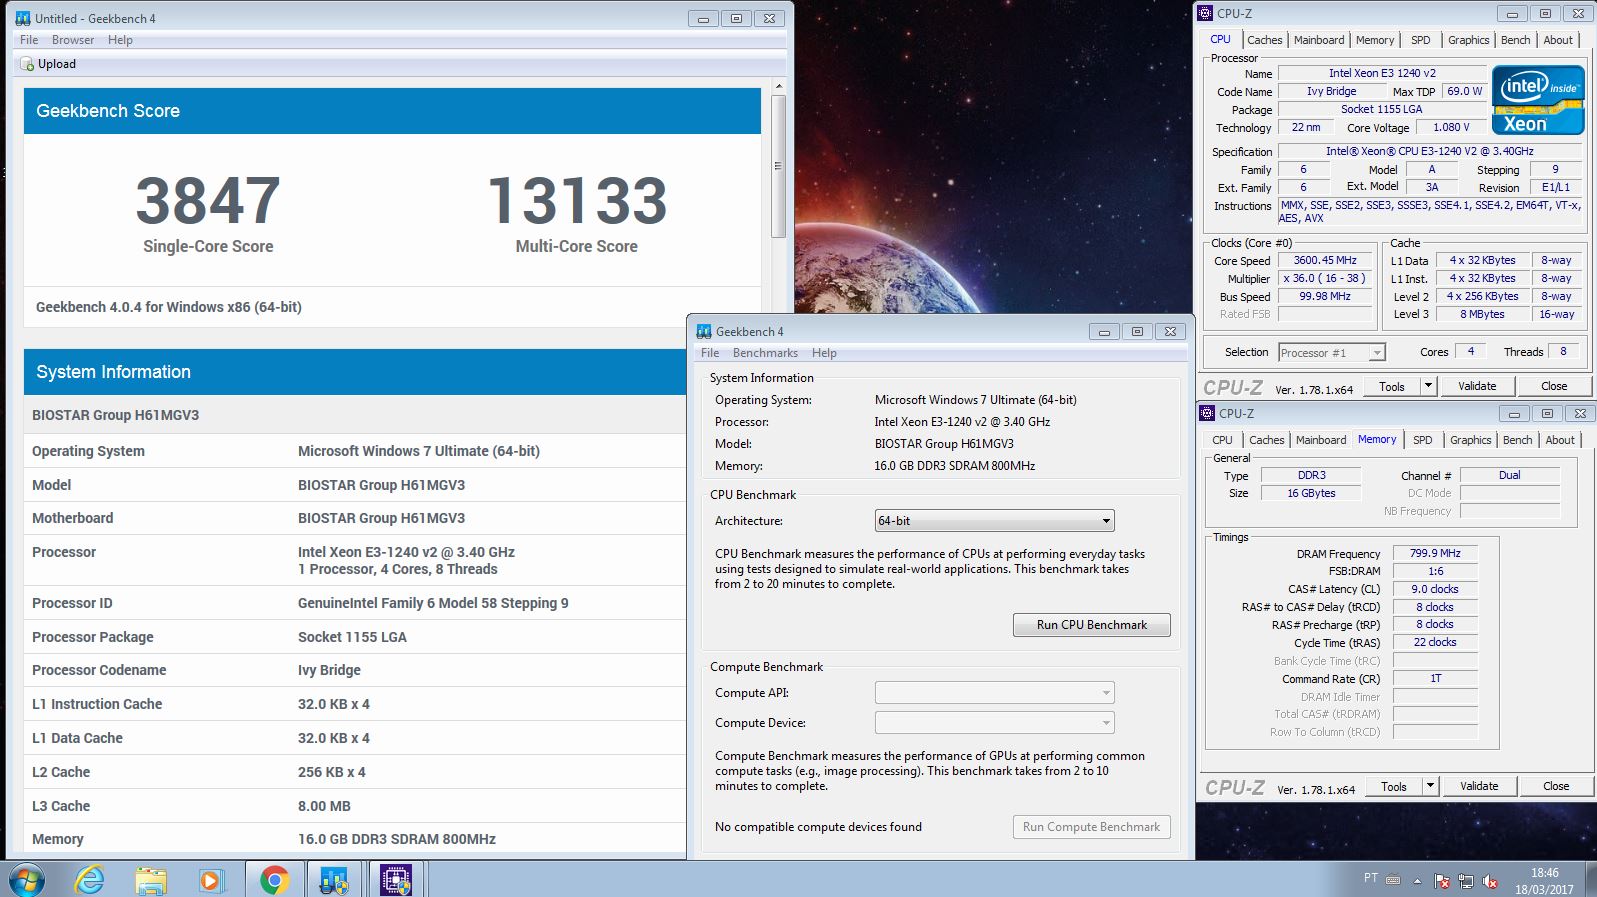Click Close button in lower CPU-Z window
The height and width of the screenshot is (897, 1597).
(1556, 786)
